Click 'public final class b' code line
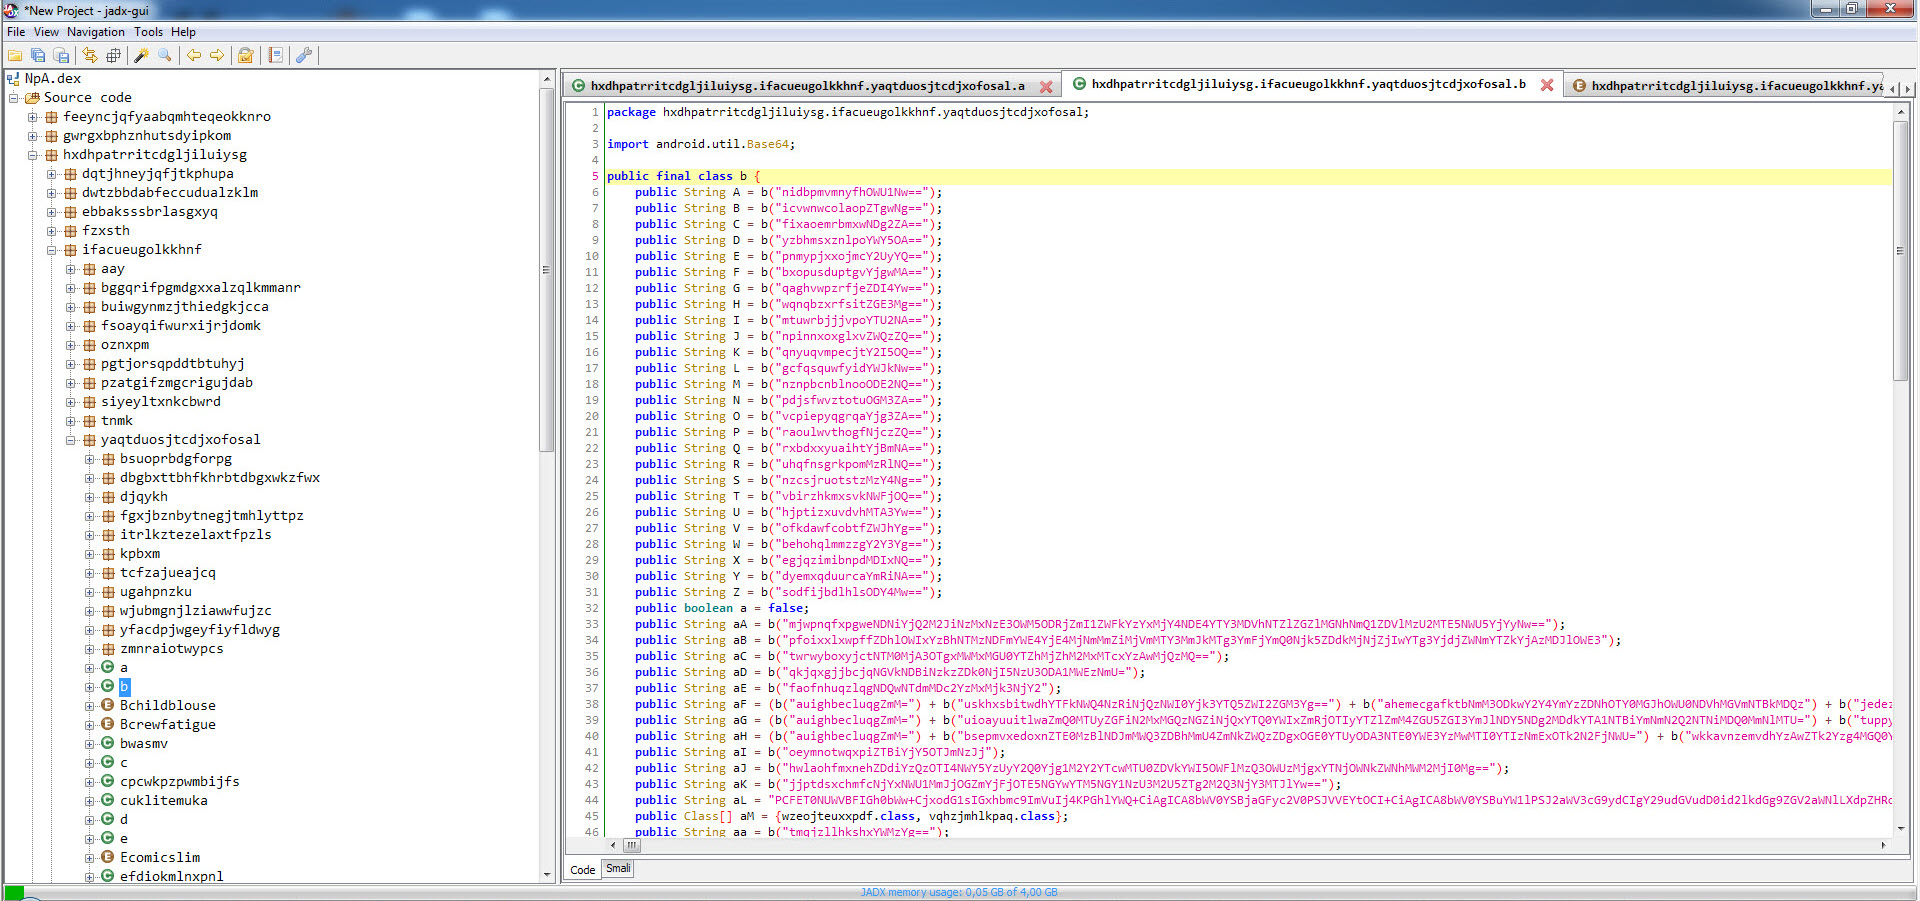Screen dimensions: 1920x901 (x=683, y=176)
